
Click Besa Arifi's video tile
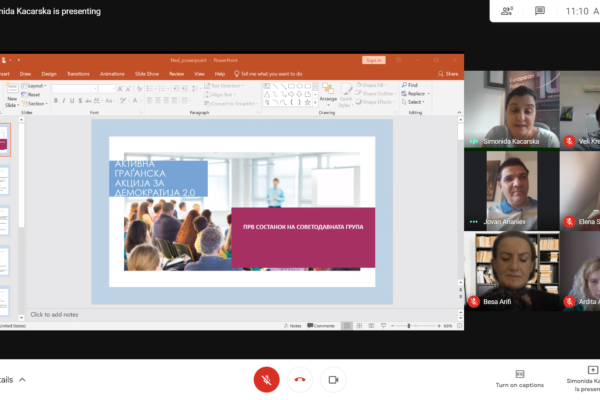512,271
